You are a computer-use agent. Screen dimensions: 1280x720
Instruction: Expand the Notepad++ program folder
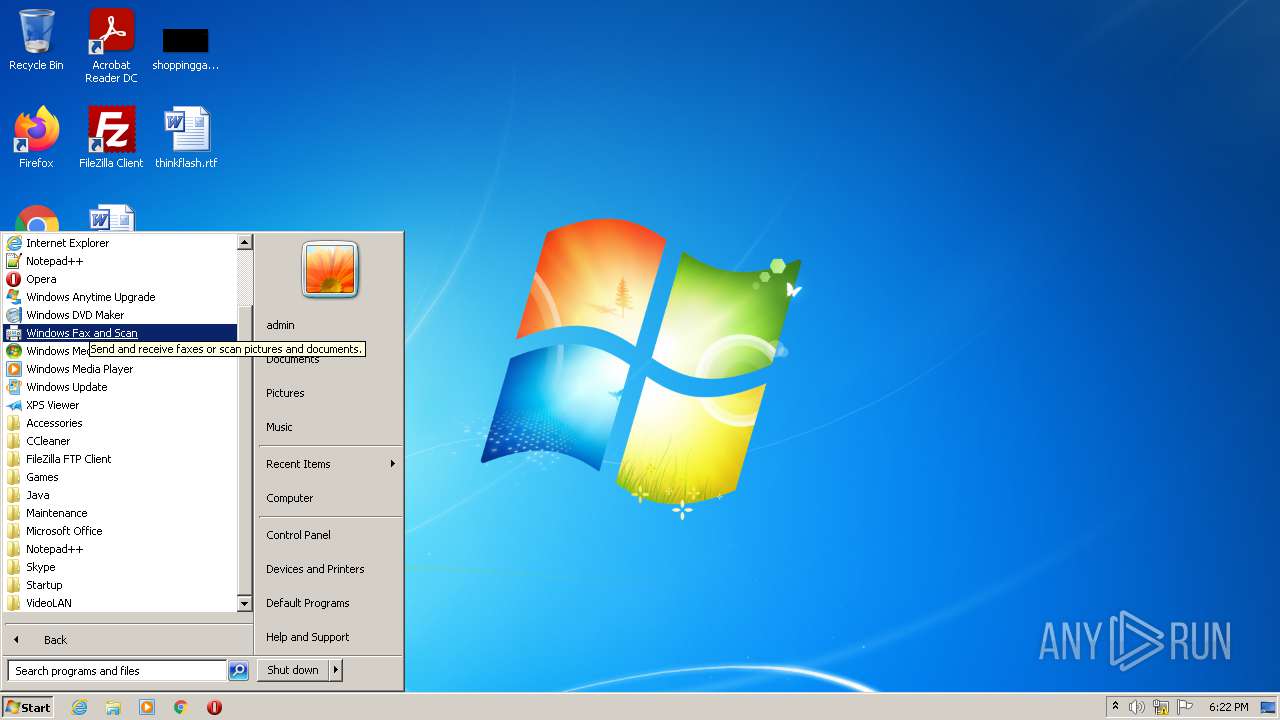pyautogui.click(x=120, y=549)
